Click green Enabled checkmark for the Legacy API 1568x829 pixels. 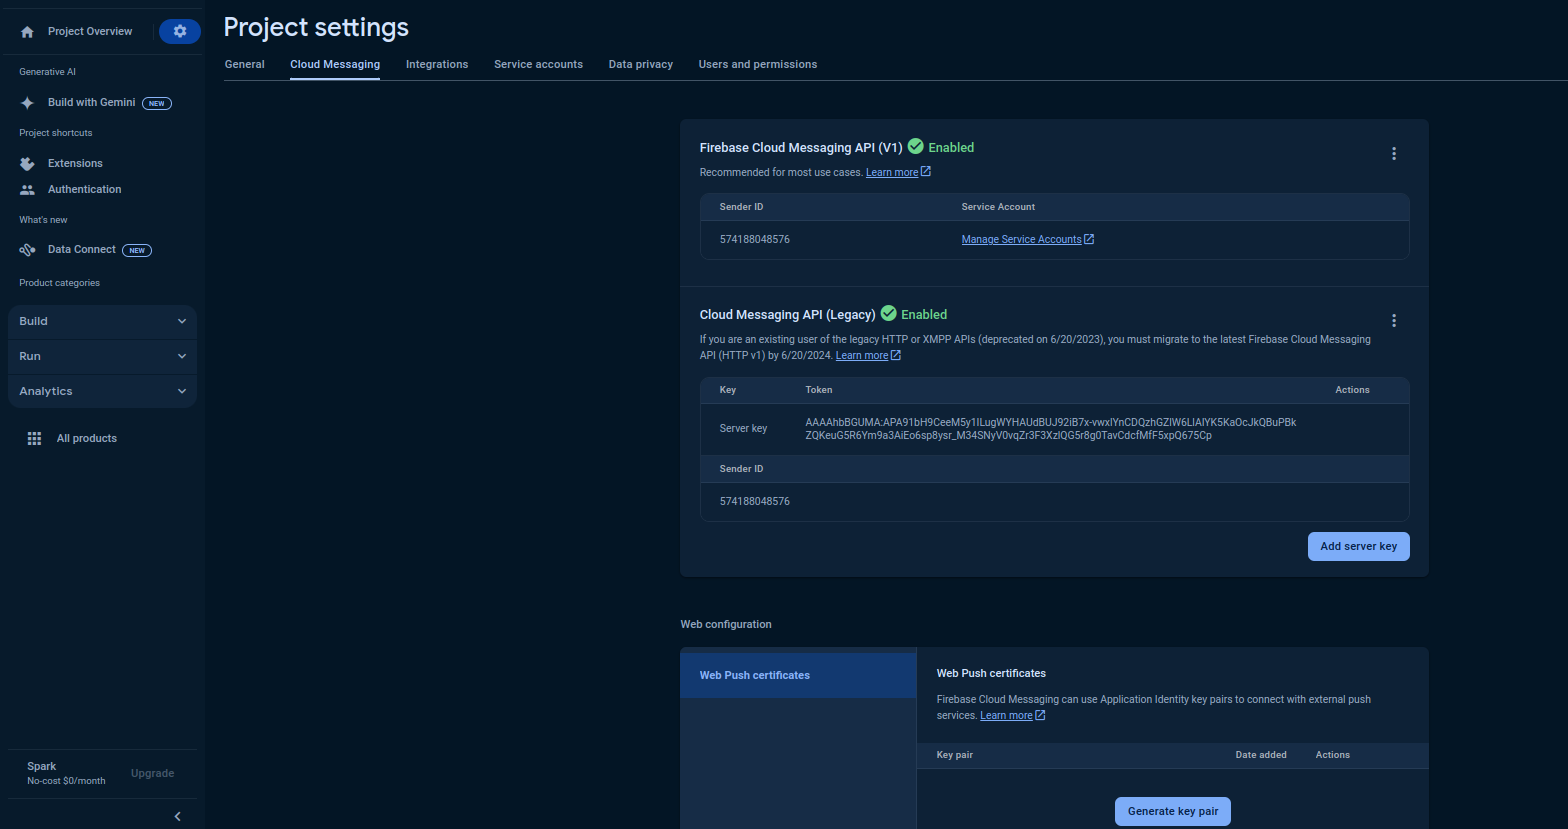point(888,314)
